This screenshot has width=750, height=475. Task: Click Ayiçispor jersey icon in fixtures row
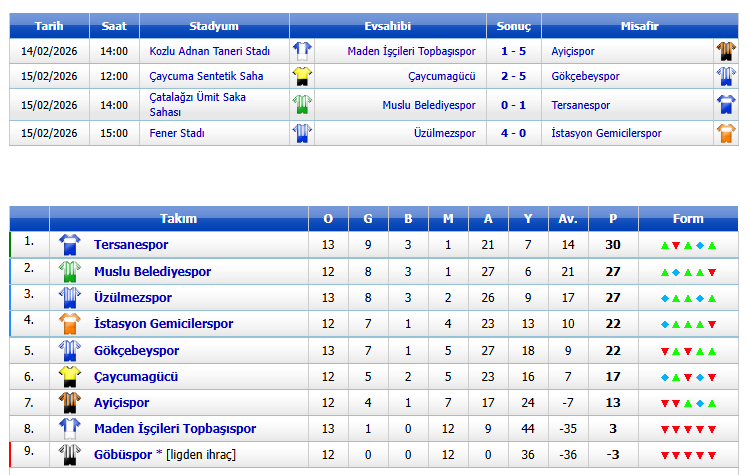pyautogui.click(x=726, y=51)
